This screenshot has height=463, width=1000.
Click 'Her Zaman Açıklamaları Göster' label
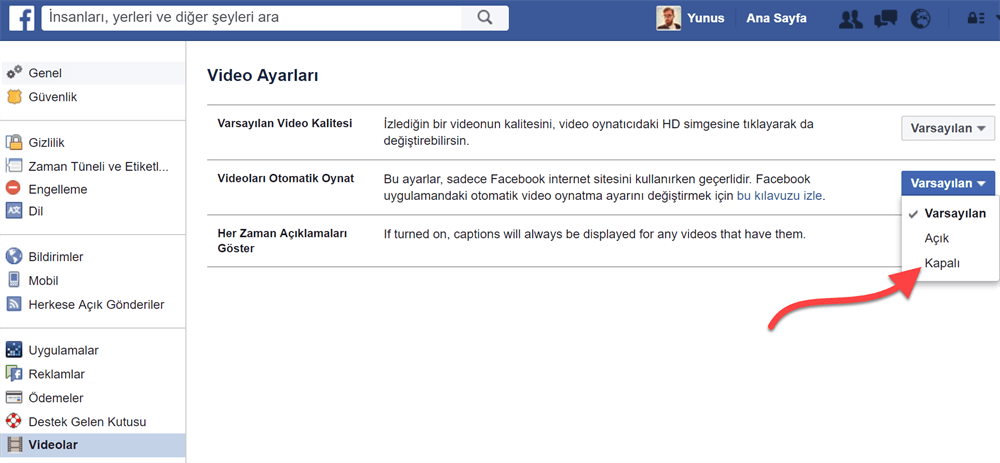click(x=282, y=240)
